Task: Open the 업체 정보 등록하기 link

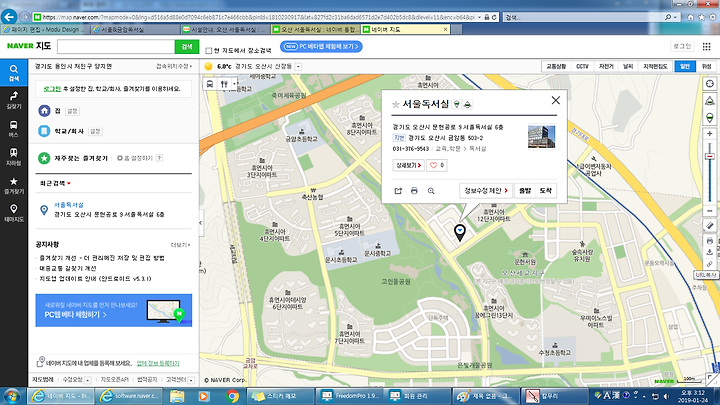Action: 158,363
